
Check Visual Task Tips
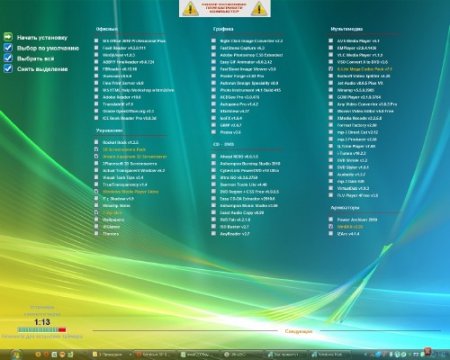click(96, 177)
